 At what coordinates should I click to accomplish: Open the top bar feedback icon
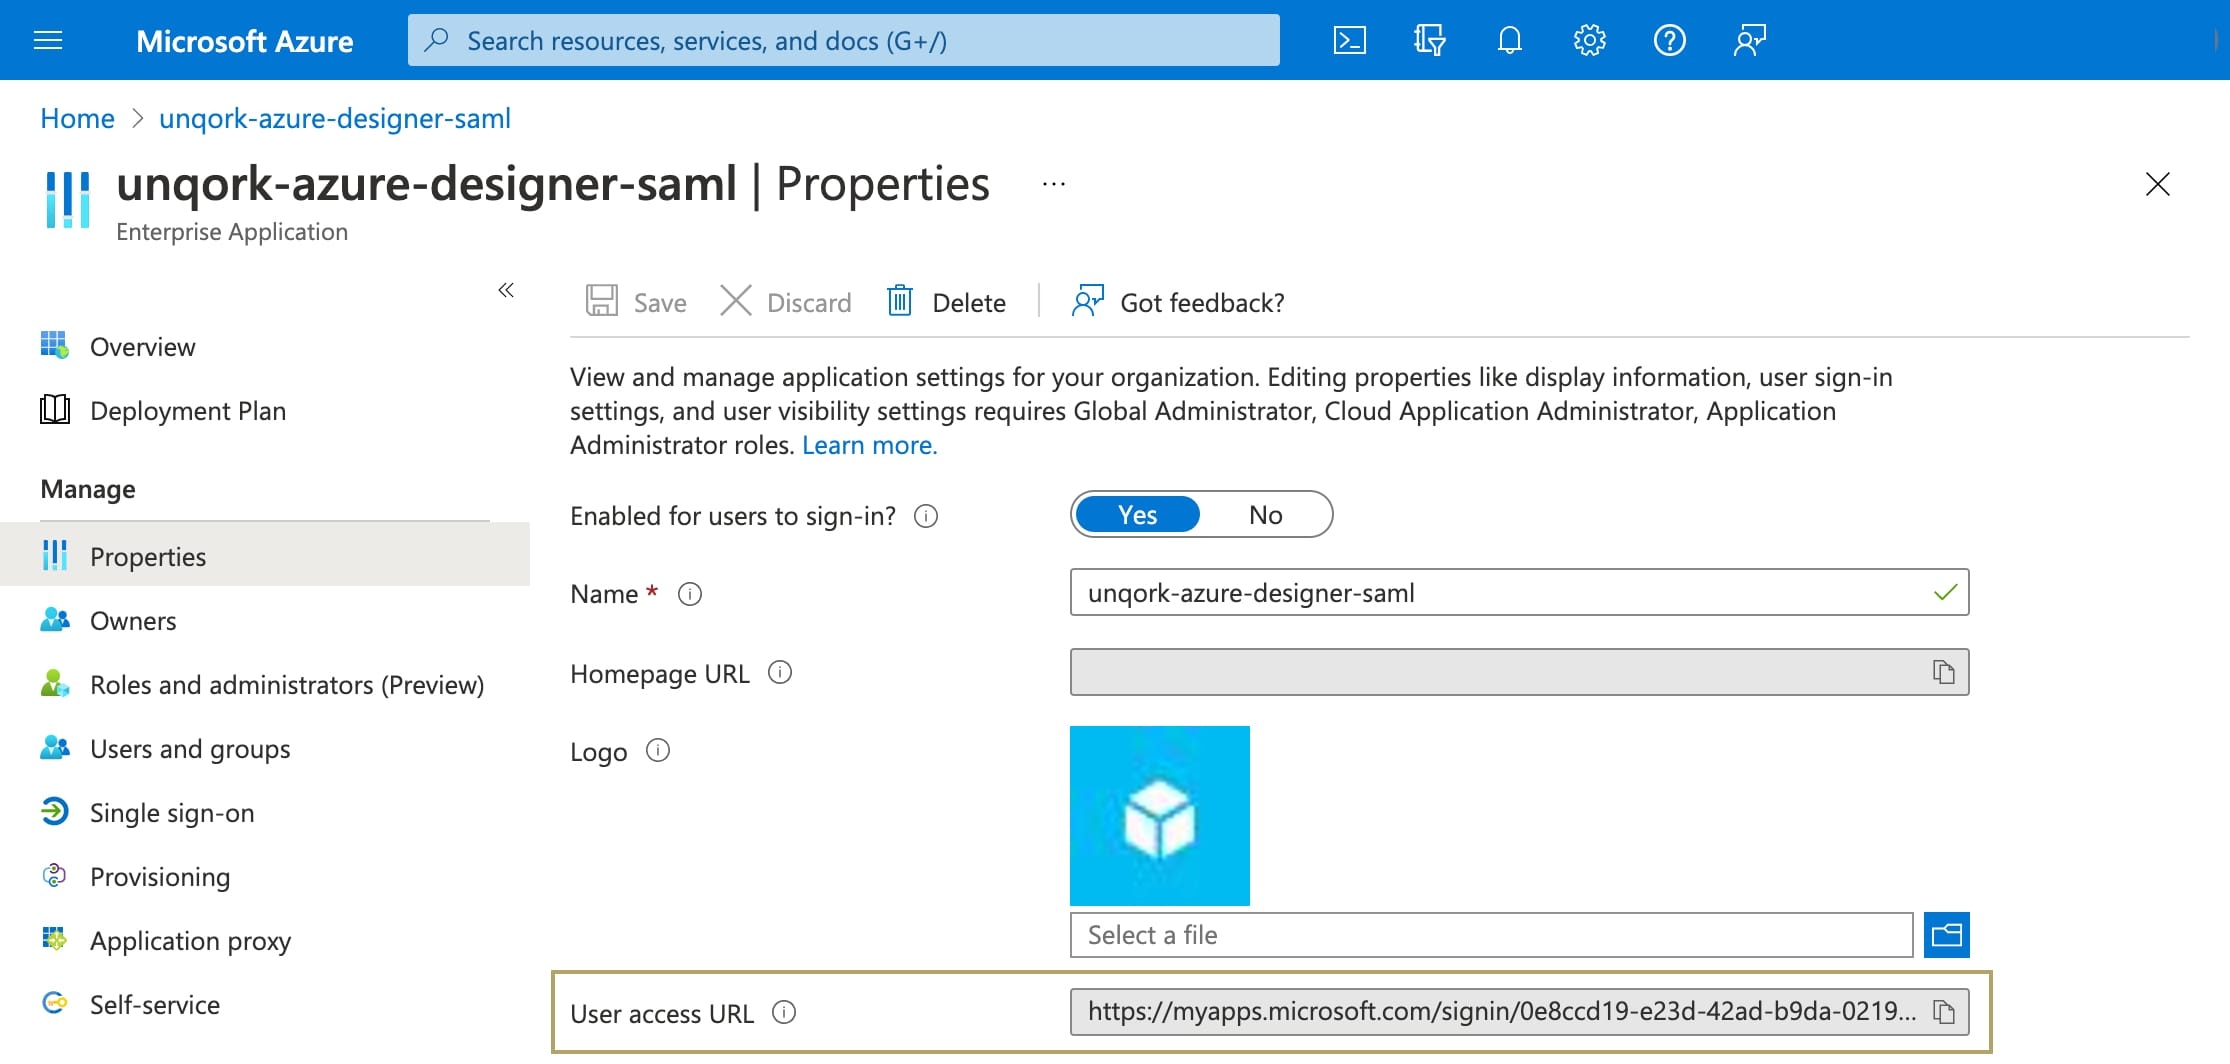coord(1750,40)
